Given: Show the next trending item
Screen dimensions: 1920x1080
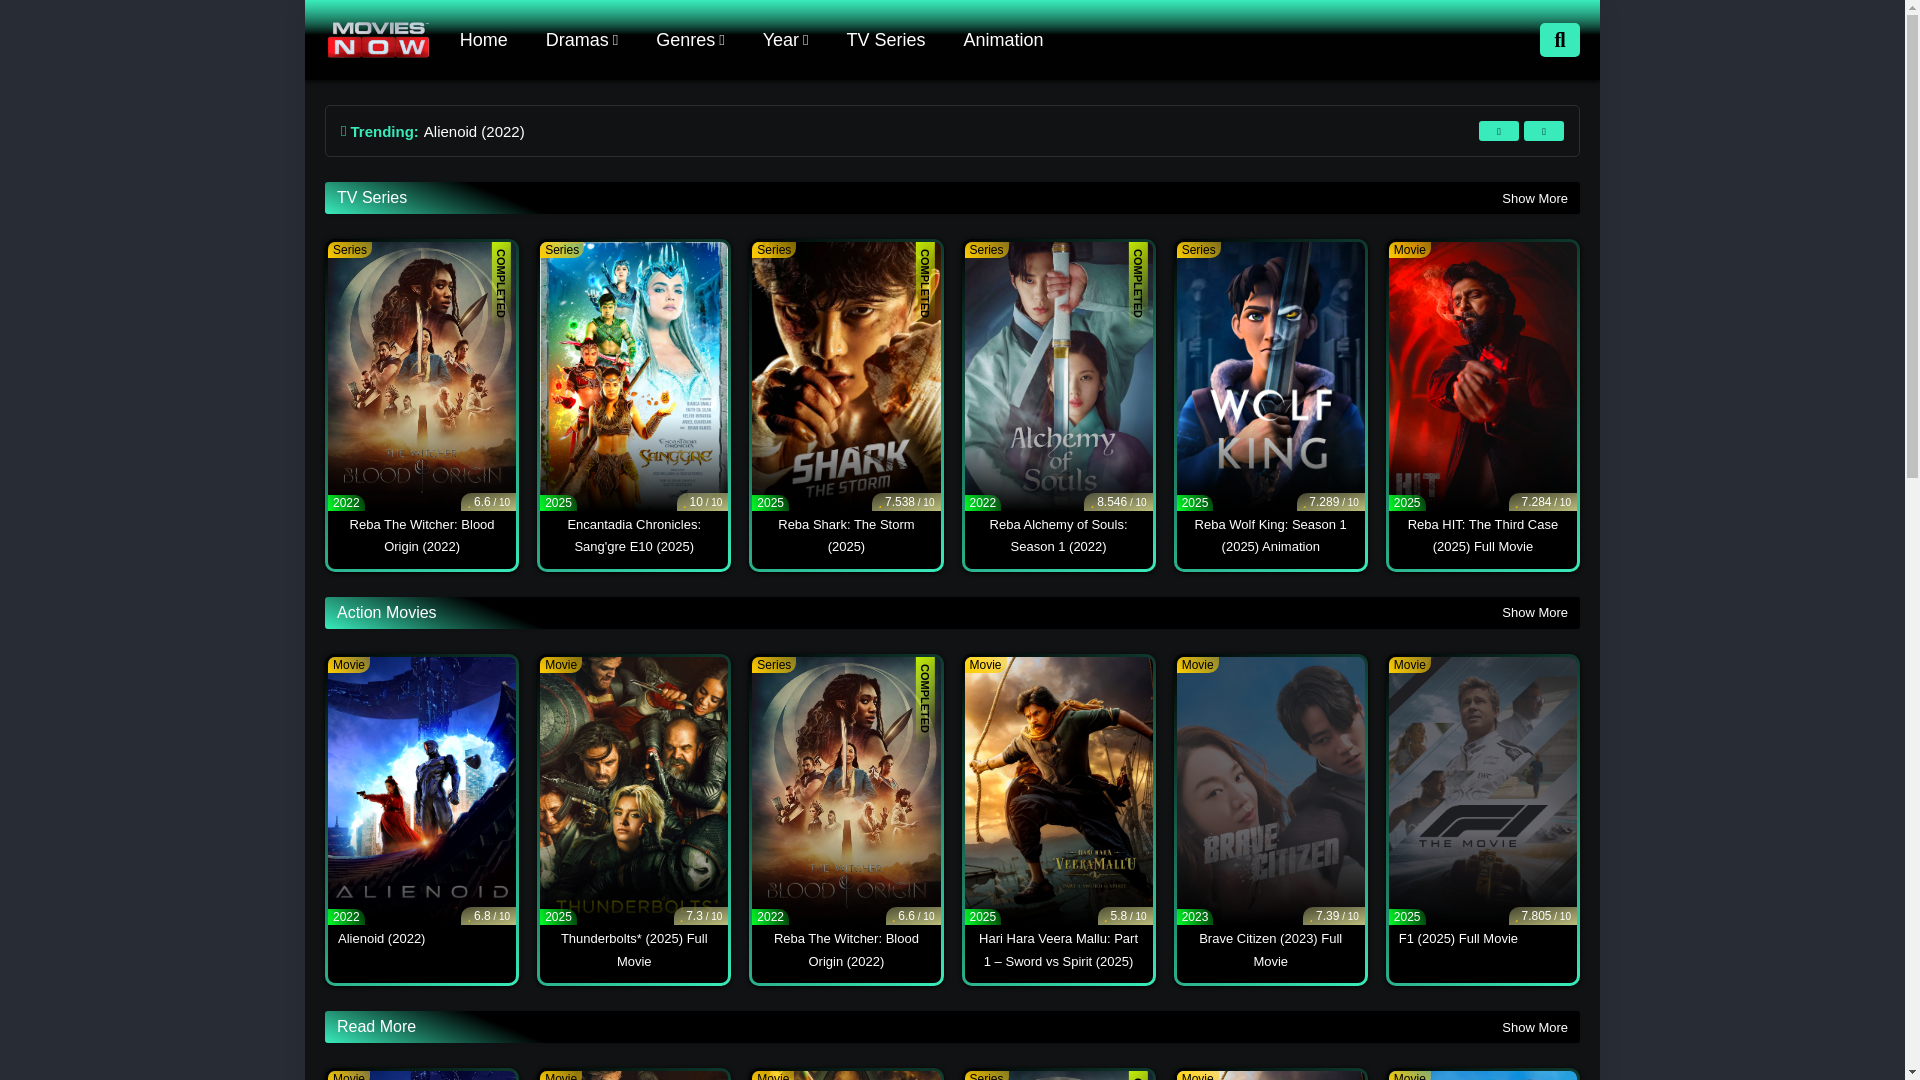Looking at the screenshot, I should pos(1543,131).
